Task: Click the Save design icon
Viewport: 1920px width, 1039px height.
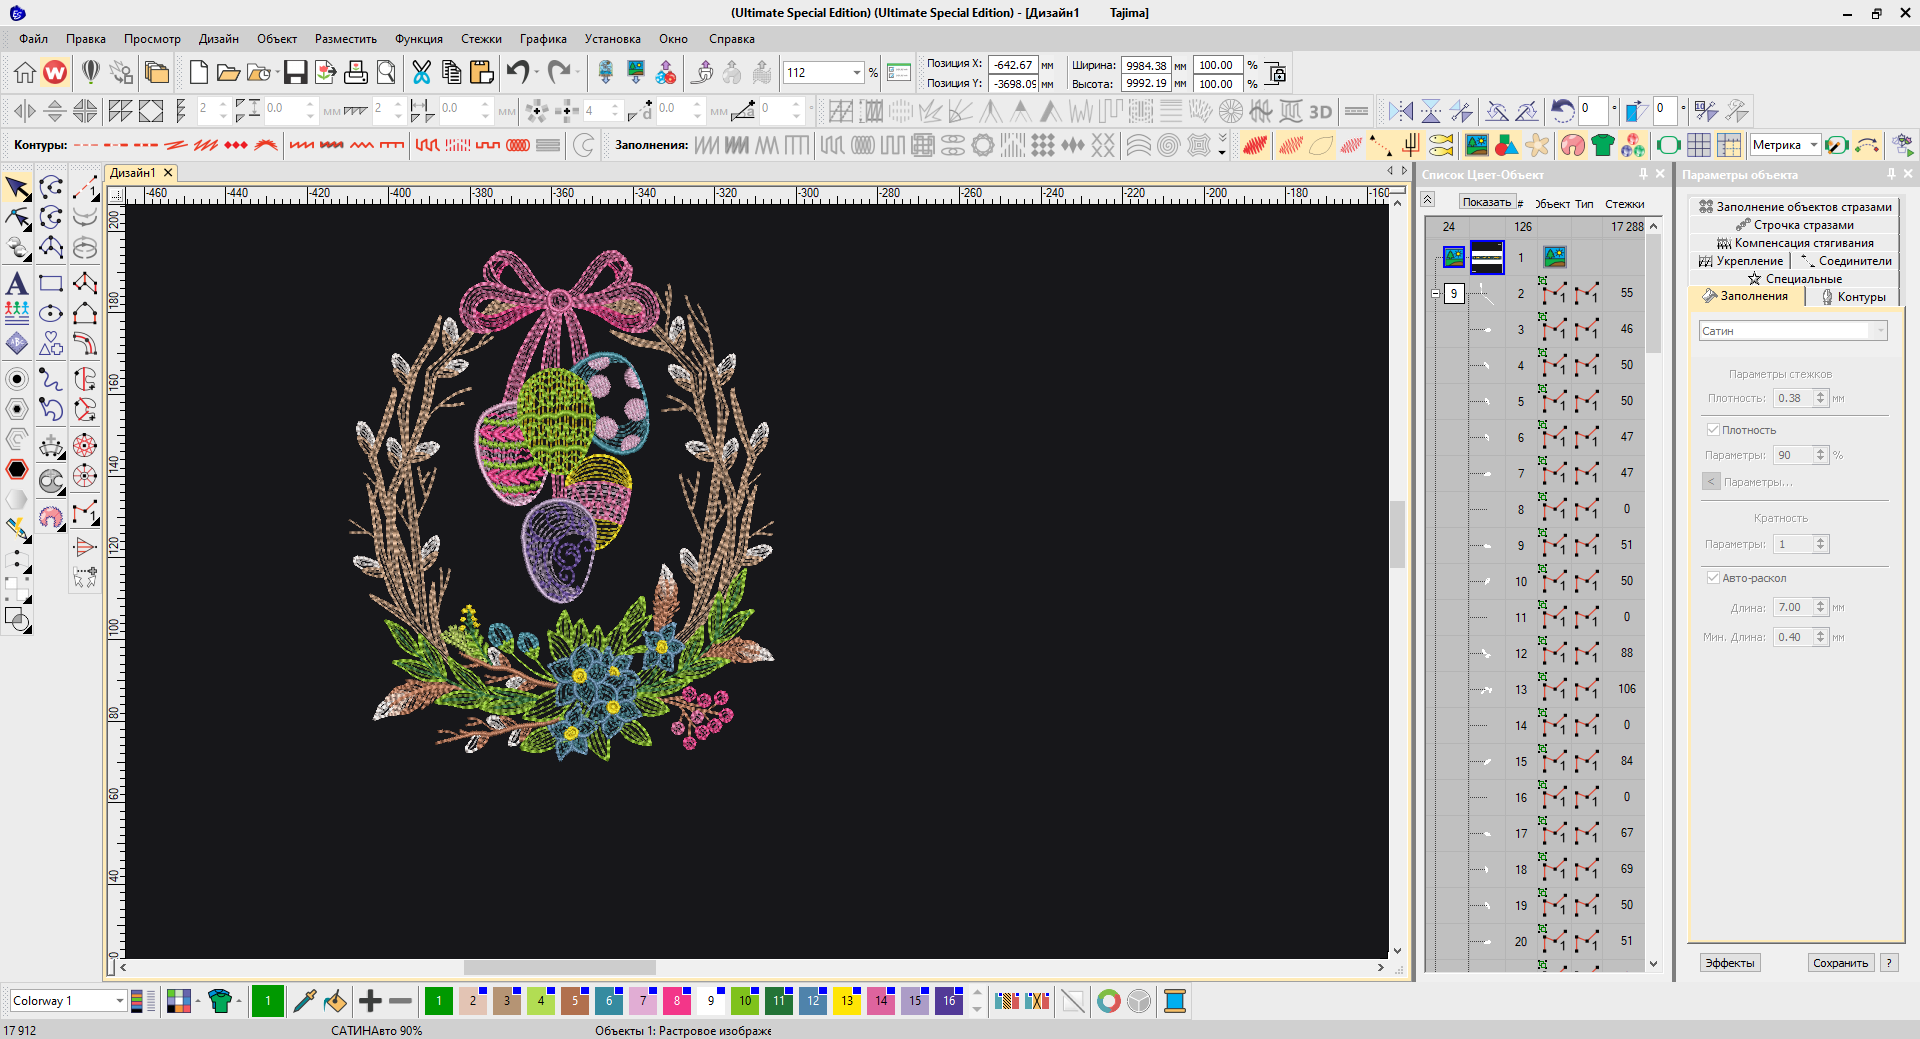Action: click(x=295, y=72)
